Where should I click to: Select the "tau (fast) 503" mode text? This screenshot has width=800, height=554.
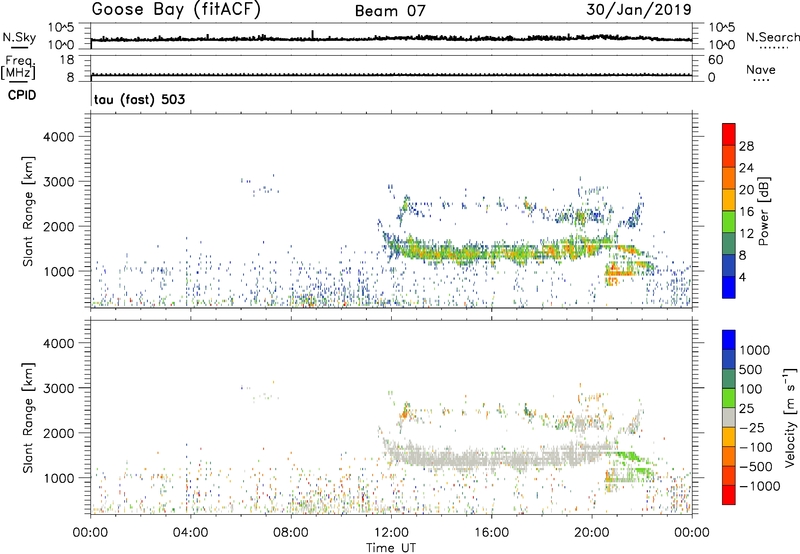139,99
